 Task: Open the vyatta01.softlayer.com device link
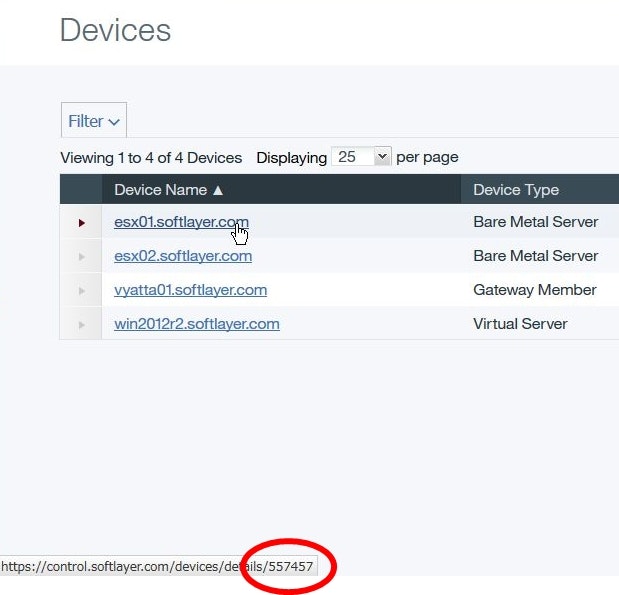190,290
